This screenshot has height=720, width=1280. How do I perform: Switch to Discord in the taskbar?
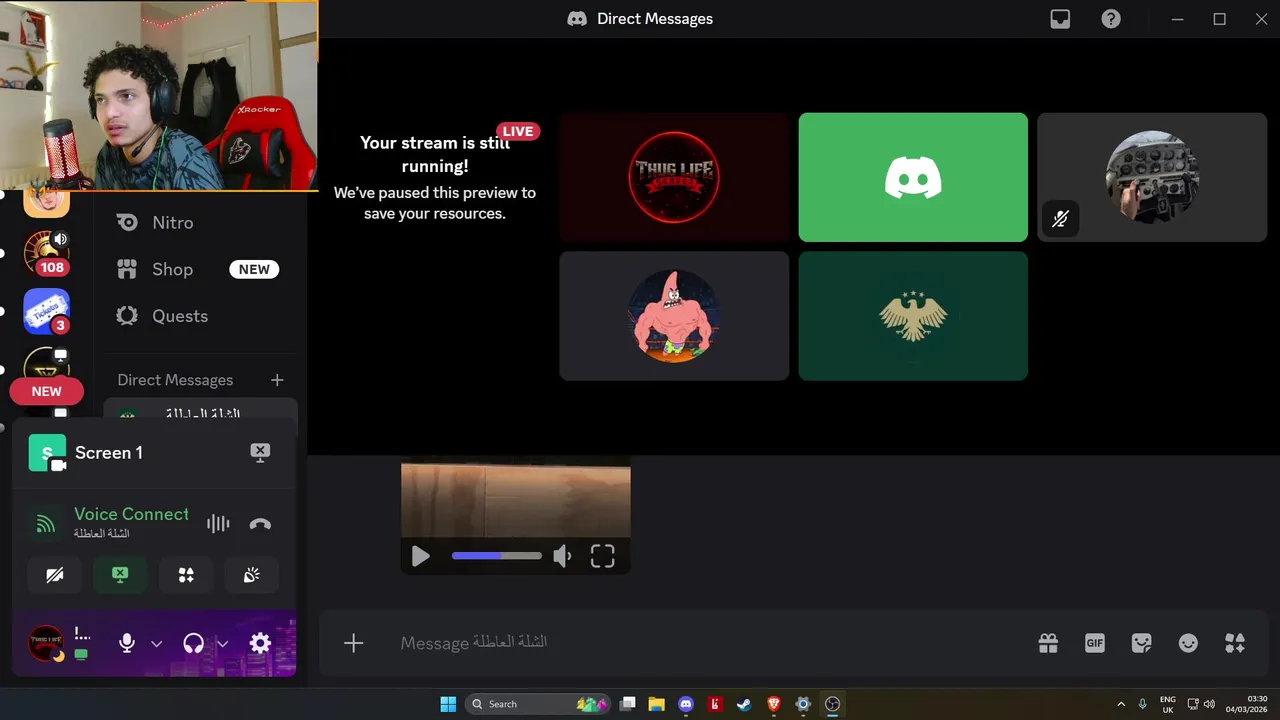685,704
